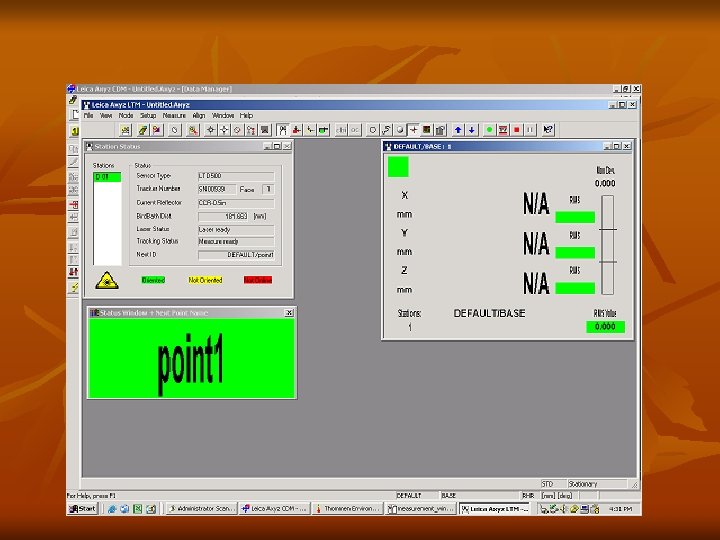This screenshot has height=540, width=720.
Task: Click the green status square in DEFAULT/BASE window
Action: [398, 167]
